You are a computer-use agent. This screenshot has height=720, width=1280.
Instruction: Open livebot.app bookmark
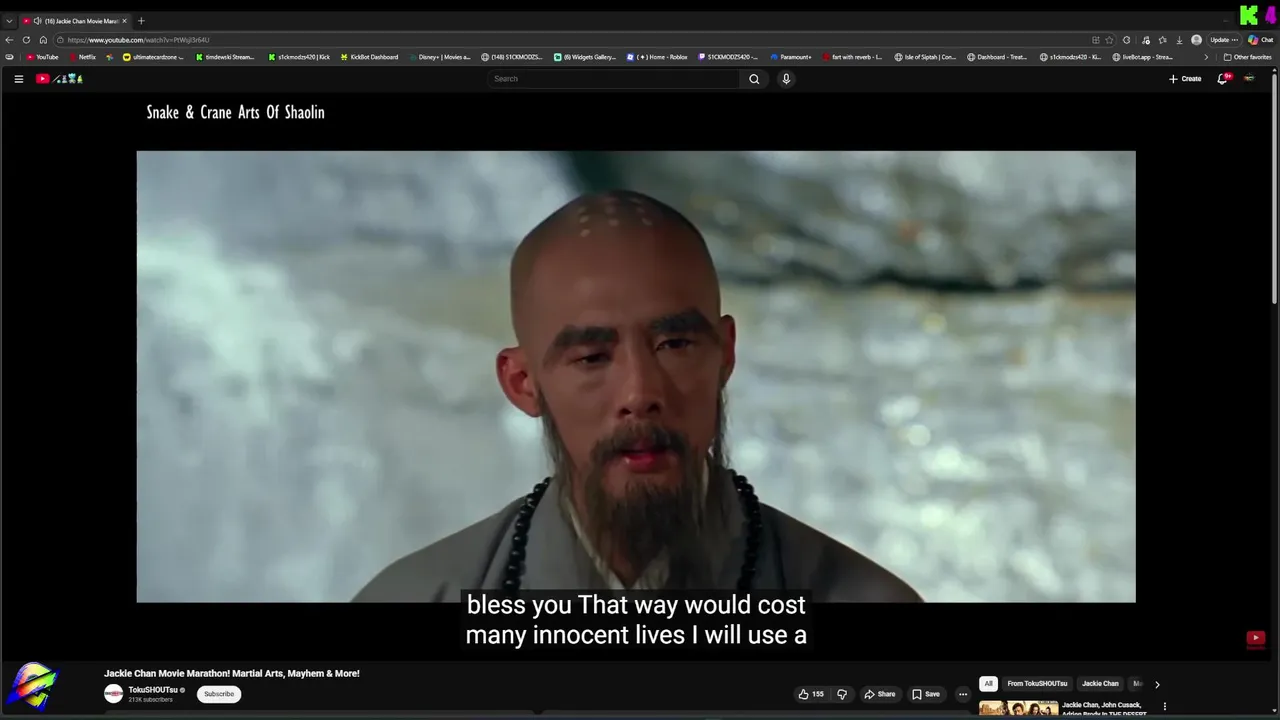coord(1143,57)
